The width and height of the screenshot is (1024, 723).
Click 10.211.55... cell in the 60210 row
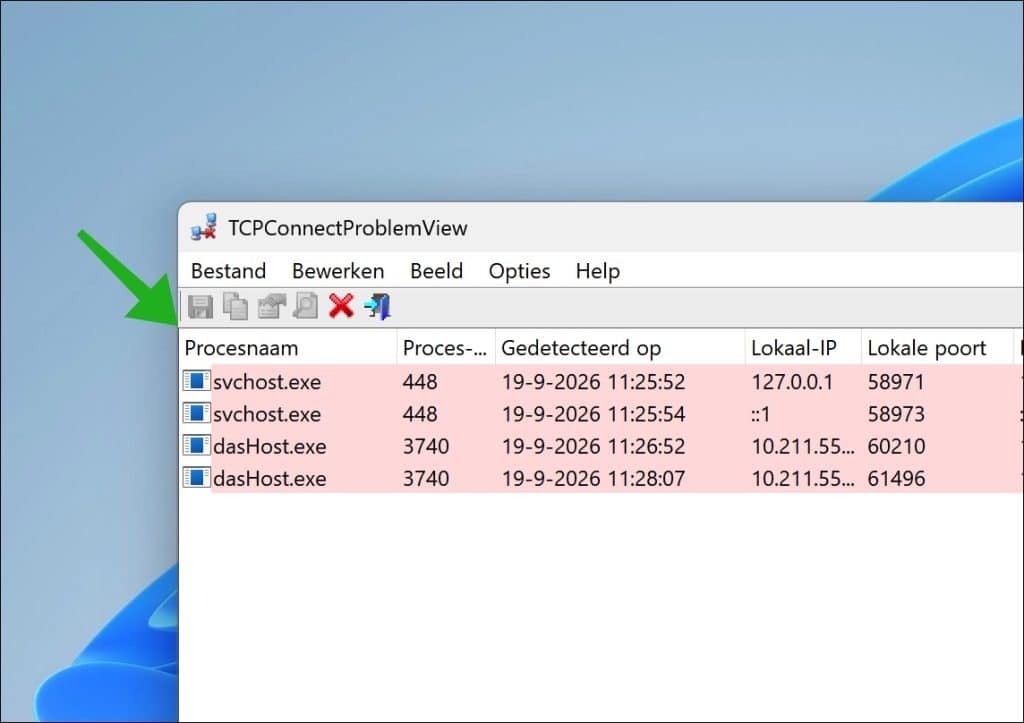tap(803, 446)
